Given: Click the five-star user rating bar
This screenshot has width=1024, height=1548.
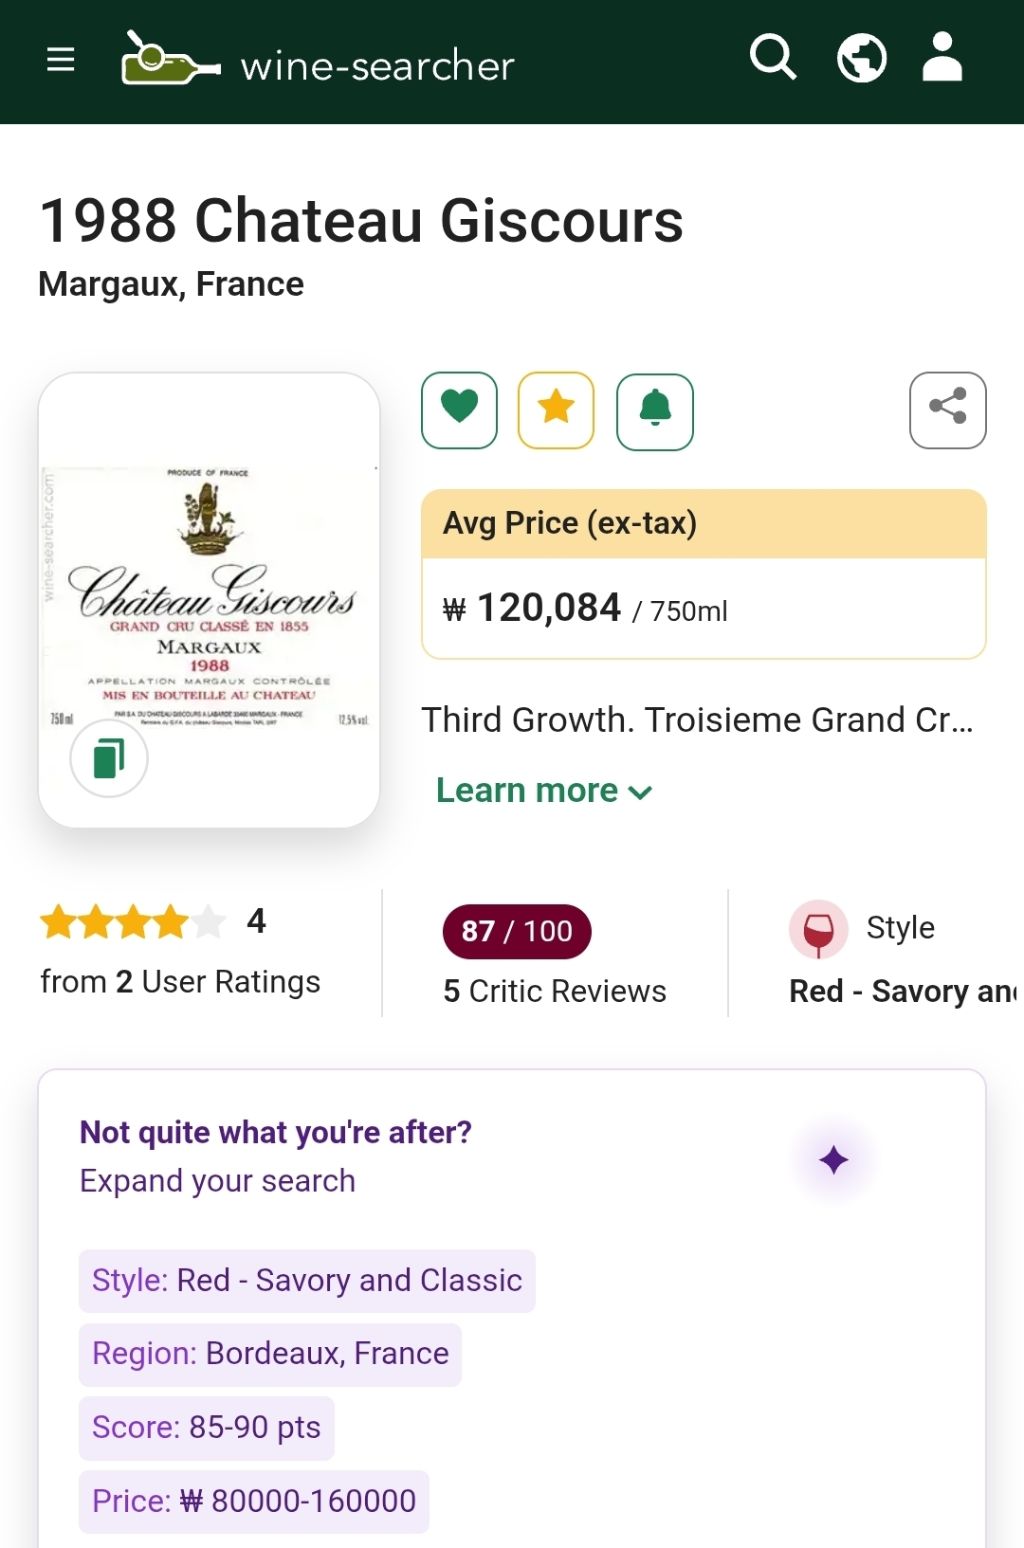Looking at the screenshot, I should 132,921.
